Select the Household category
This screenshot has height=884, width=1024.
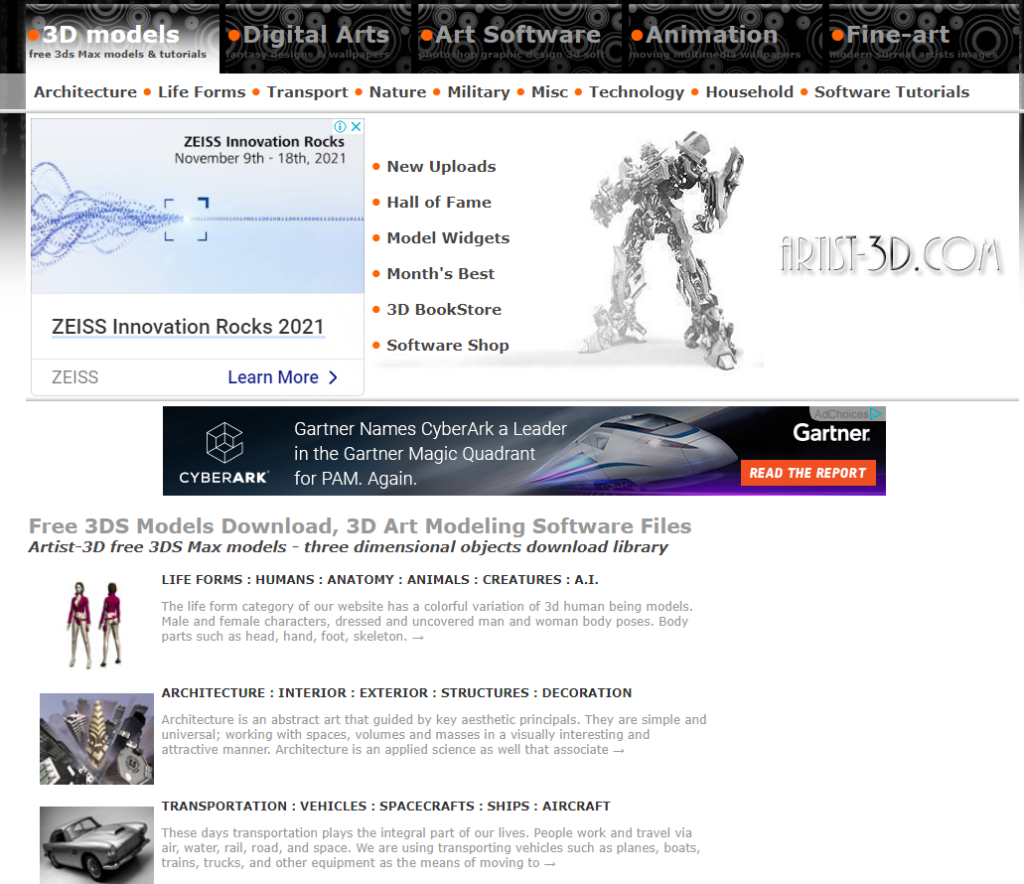(x=750, y=92)
